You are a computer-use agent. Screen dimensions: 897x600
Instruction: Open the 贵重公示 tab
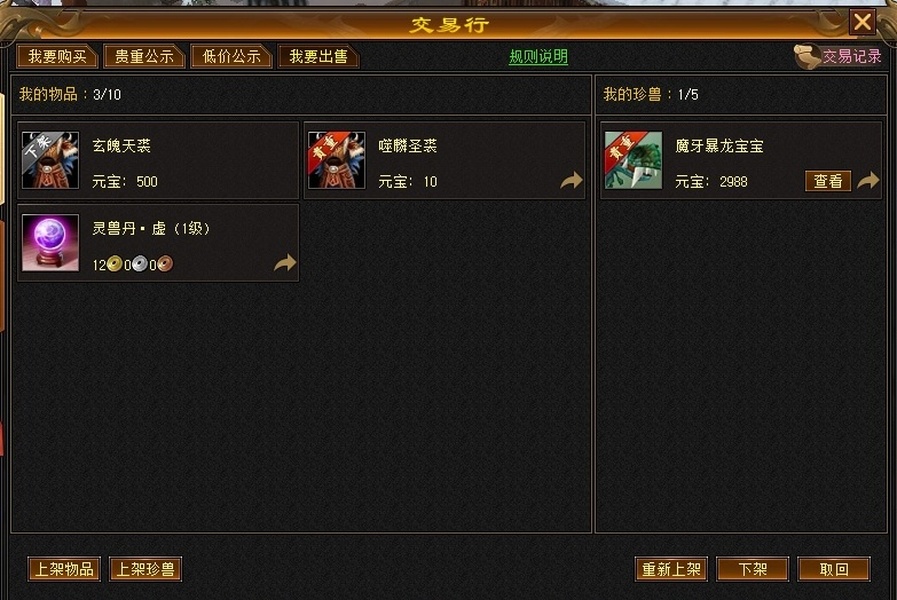(x=144, y=57)
